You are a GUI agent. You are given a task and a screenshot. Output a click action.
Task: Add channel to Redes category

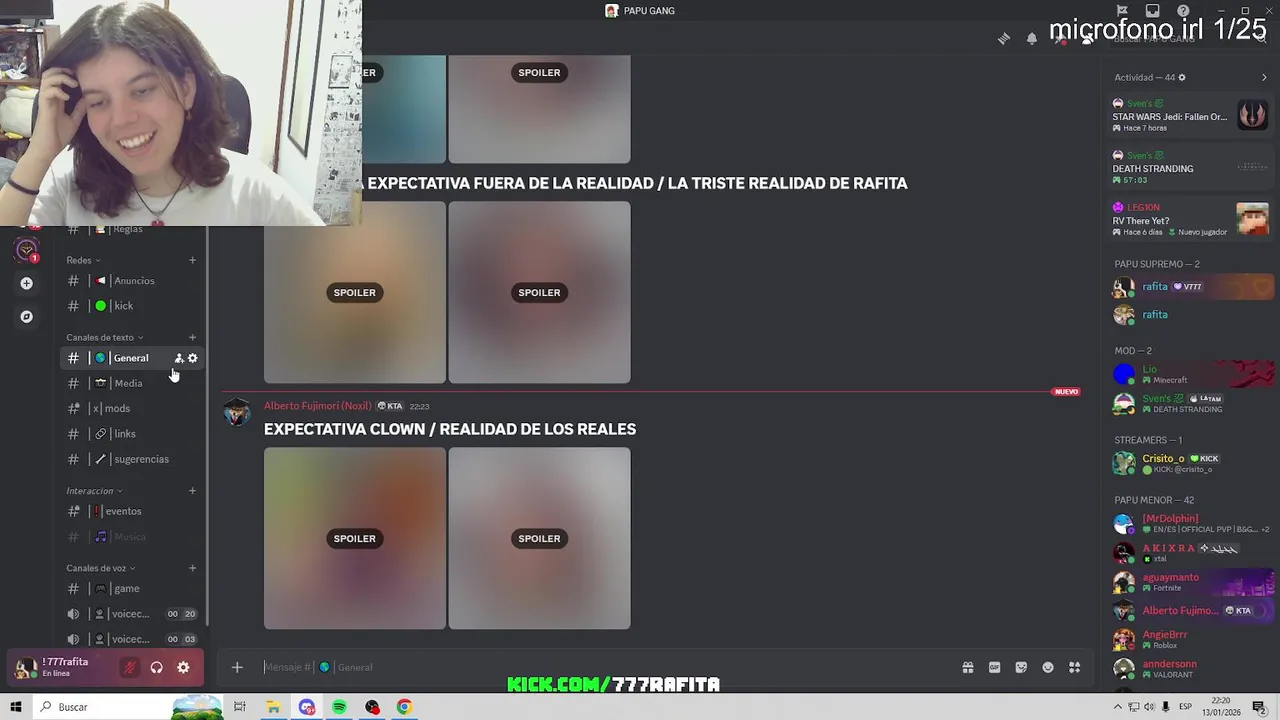(193, 260)
